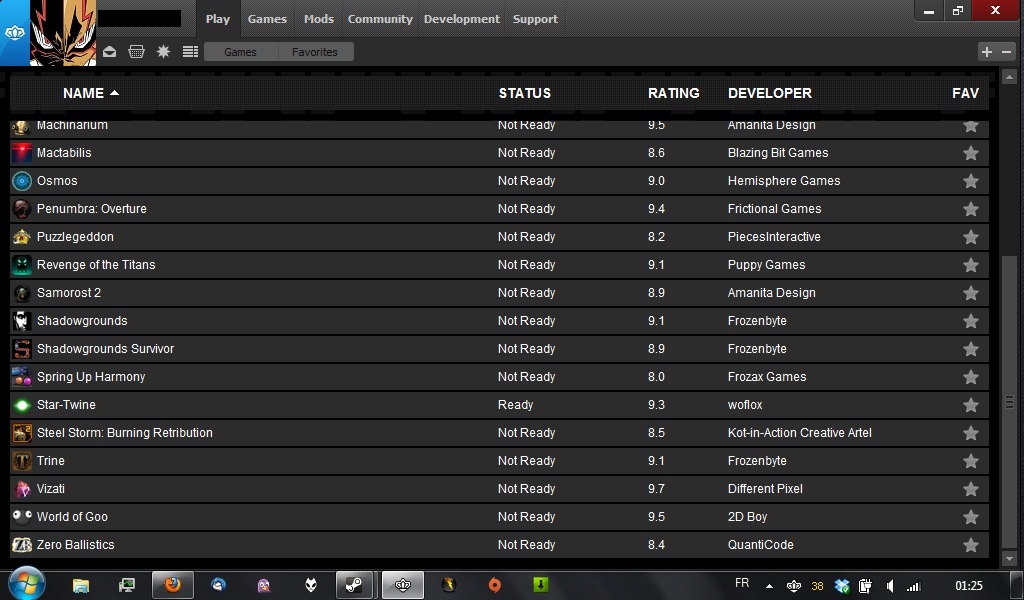
Task: Show hidden system tray icons arrow
Action: click(x=769, y=586)
